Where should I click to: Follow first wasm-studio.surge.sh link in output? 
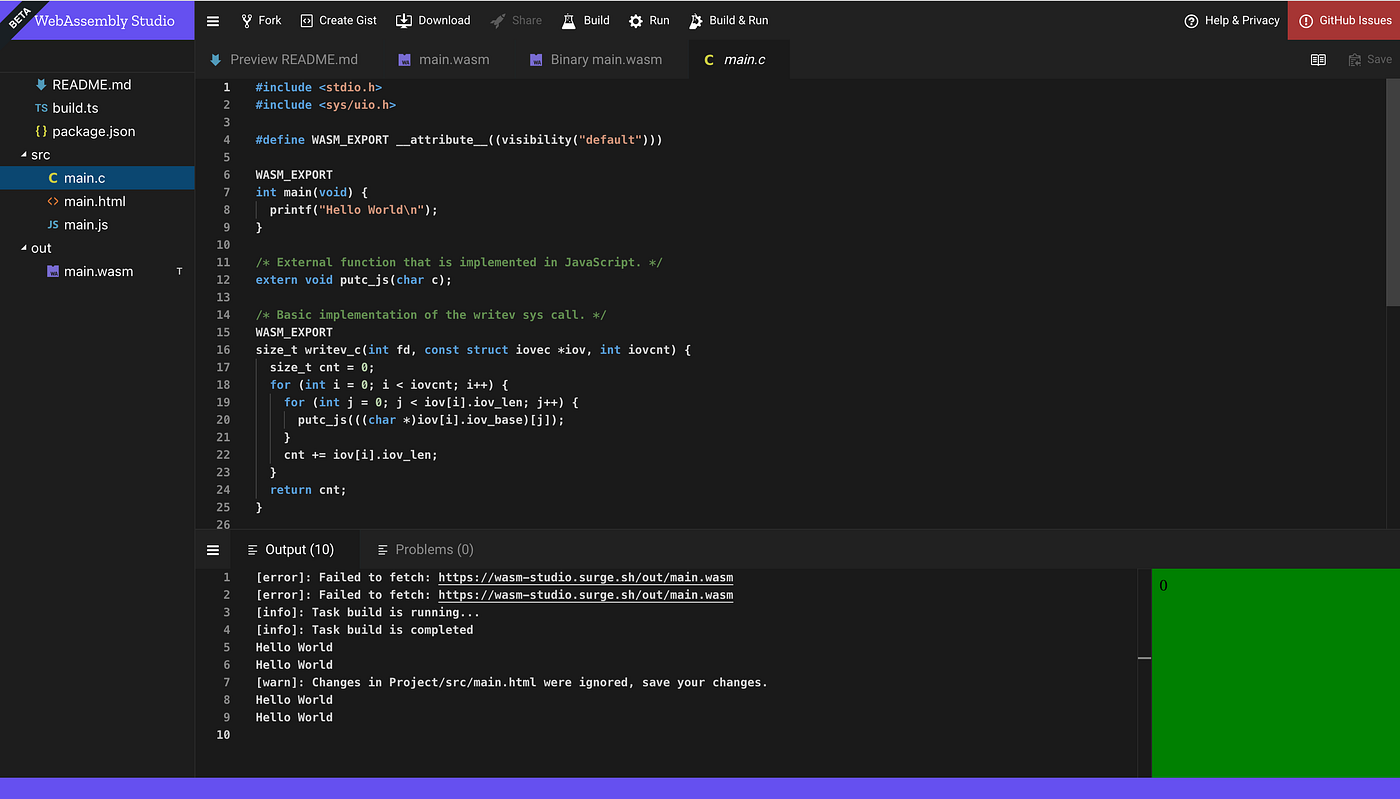(586, 577)
